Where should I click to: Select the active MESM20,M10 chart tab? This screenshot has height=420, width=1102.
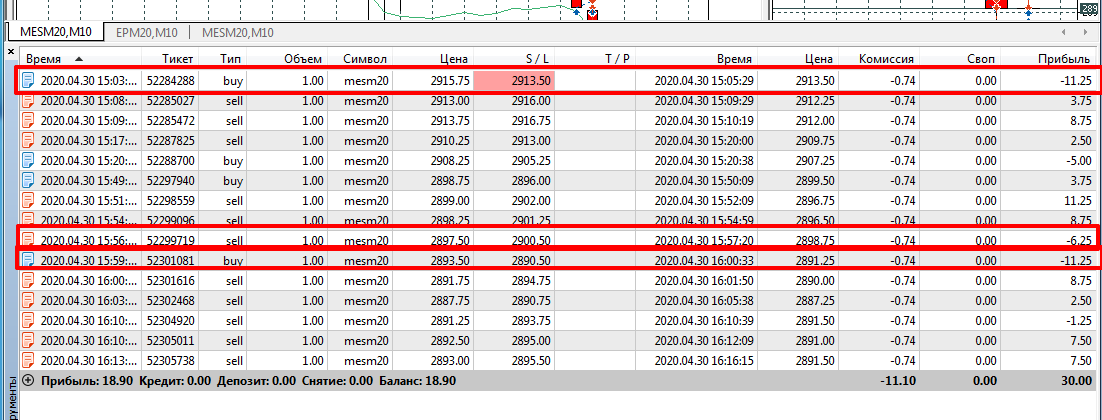(x=54, y=32)
